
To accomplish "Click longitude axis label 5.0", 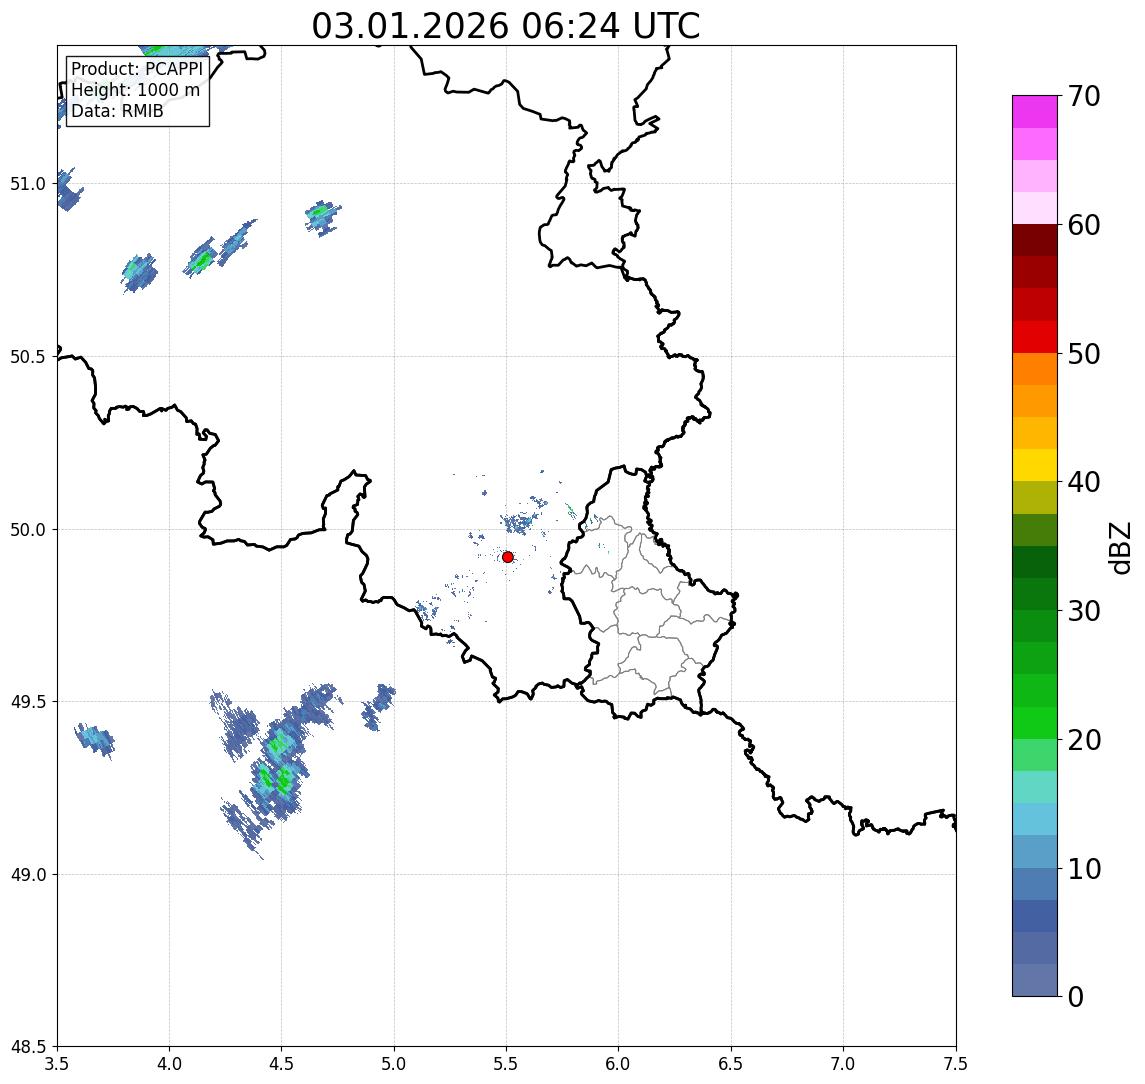I will 394,1064.
